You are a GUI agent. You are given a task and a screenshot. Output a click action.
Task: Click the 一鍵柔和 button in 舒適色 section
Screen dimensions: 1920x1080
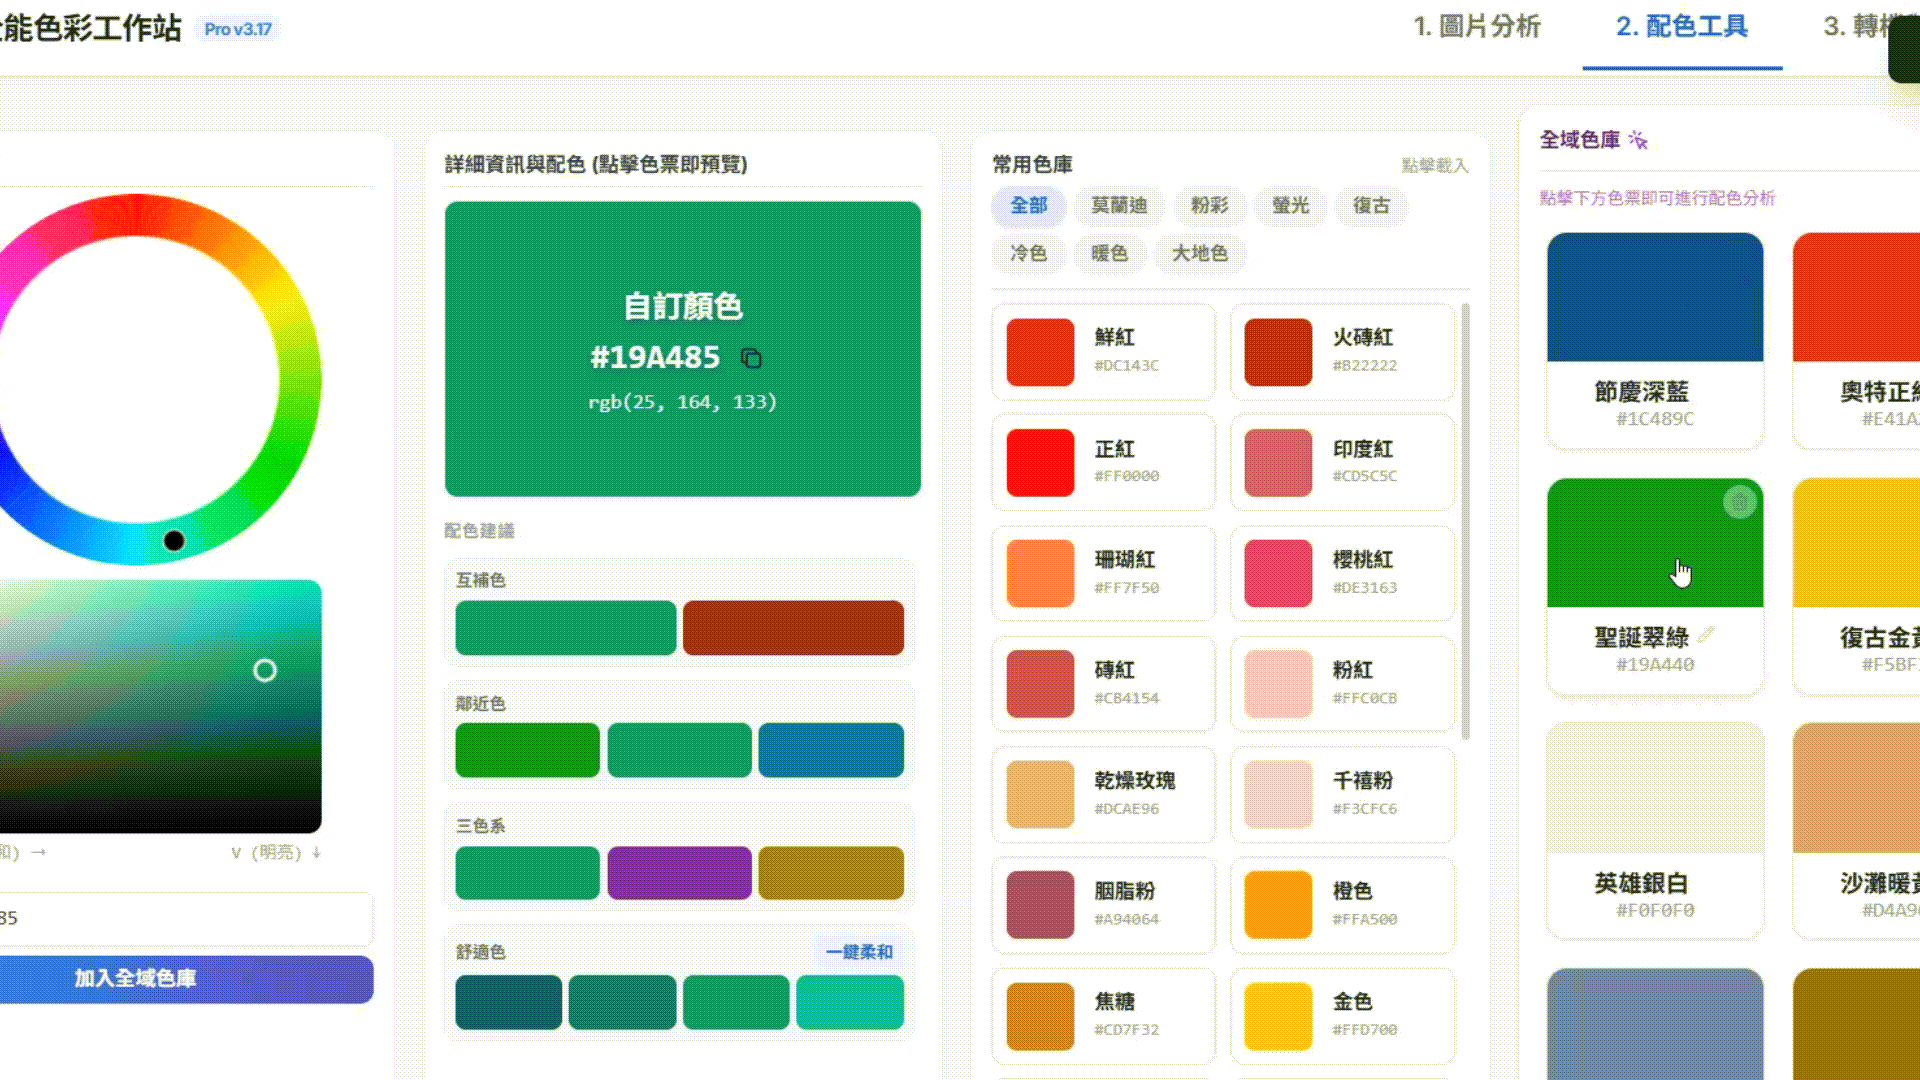858,951
